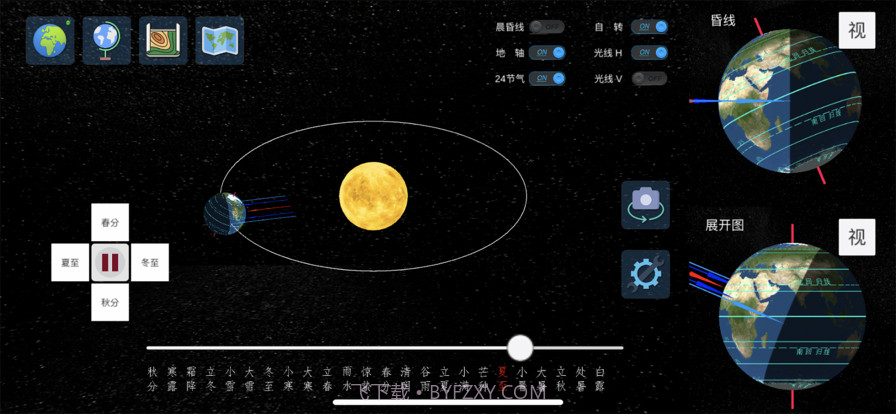Click the solar term slider handle
The width and height of the screenshot is (896, 414).
pyautogui.click(x=520, y=347)
